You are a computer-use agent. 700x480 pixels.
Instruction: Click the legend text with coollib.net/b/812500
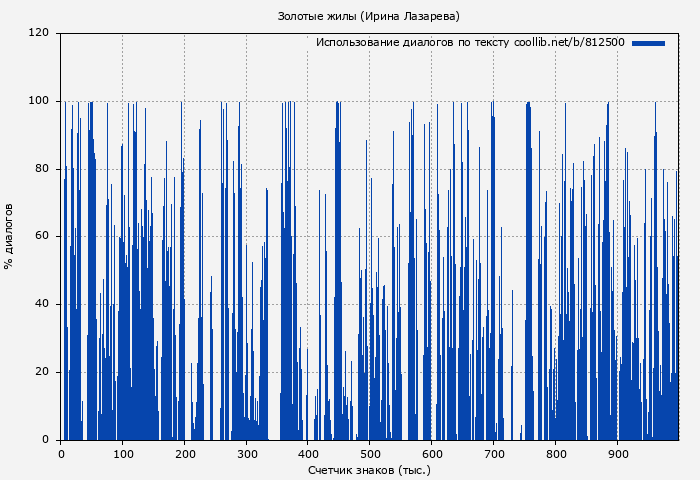coord(470,43)
